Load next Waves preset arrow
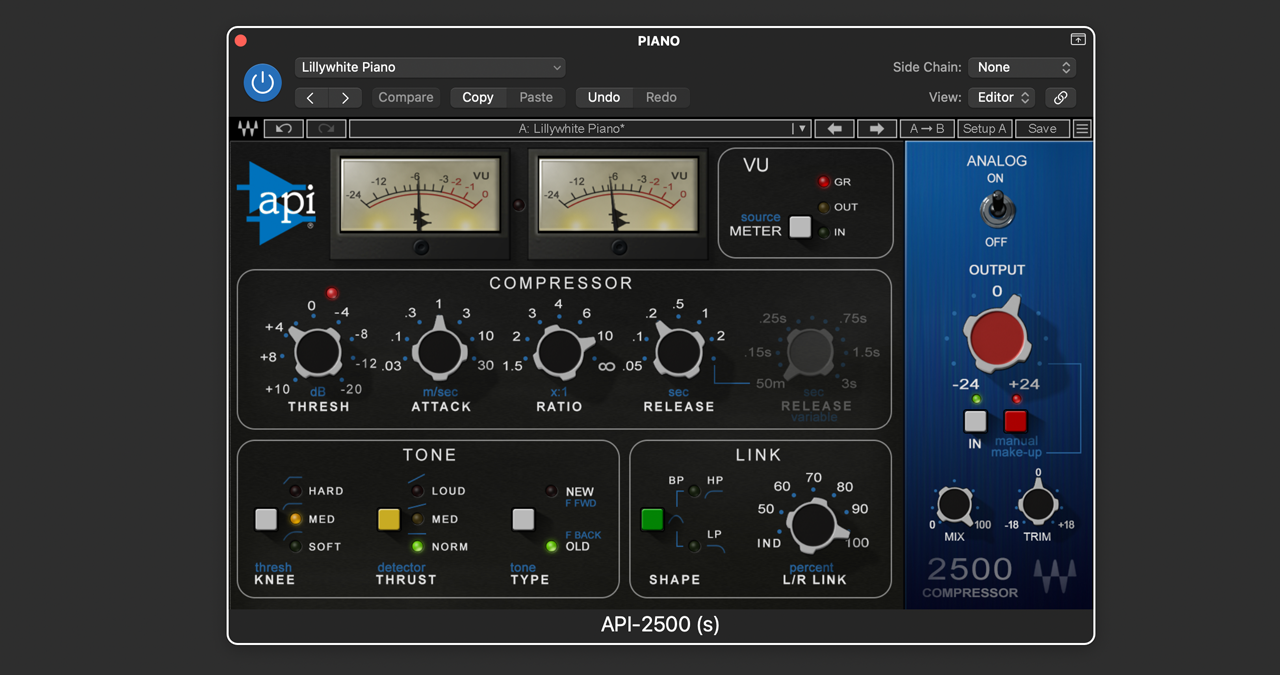The image size is (1280, 675). pyautogui.click(x=877, y=128)
